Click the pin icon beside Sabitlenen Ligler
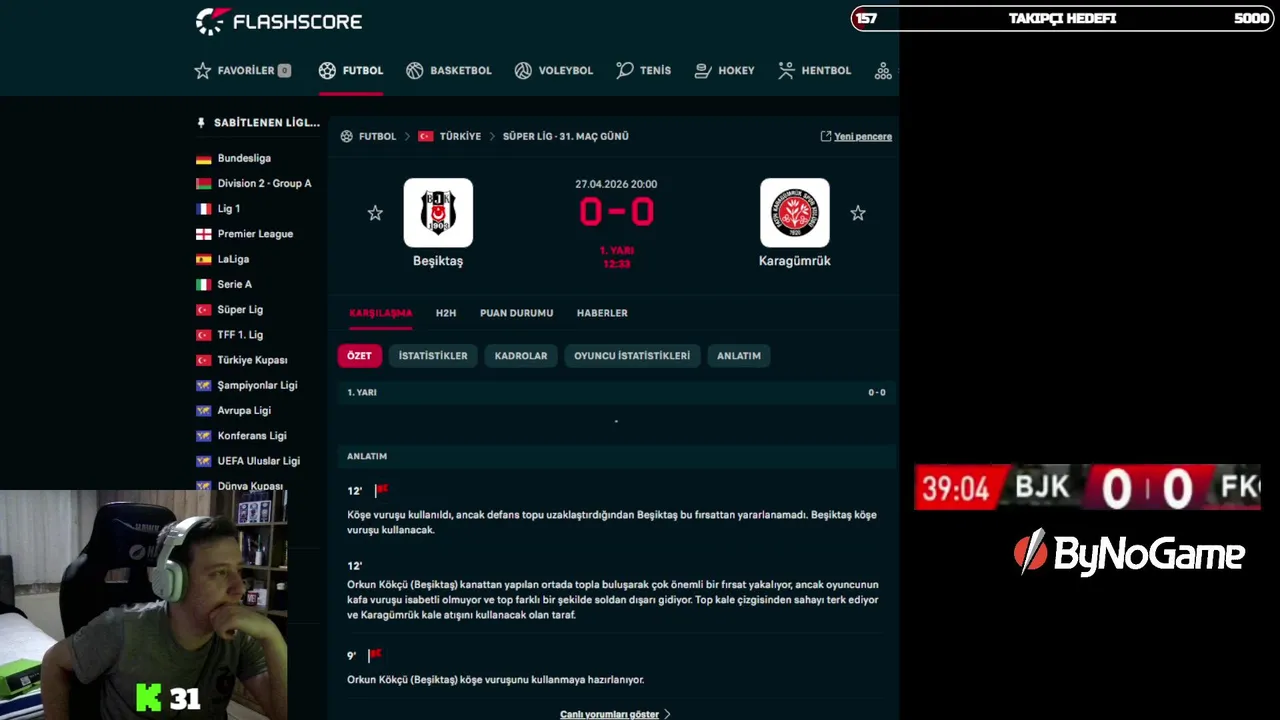The height and width of the screenshot is (720, 1280). [x=201, y=123]
